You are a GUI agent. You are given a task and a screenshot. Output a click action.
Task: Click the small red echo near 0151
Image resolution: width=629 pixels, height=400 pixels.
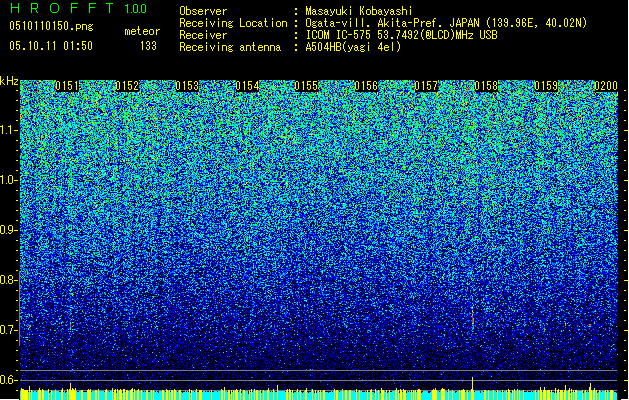tap(71, 326)
